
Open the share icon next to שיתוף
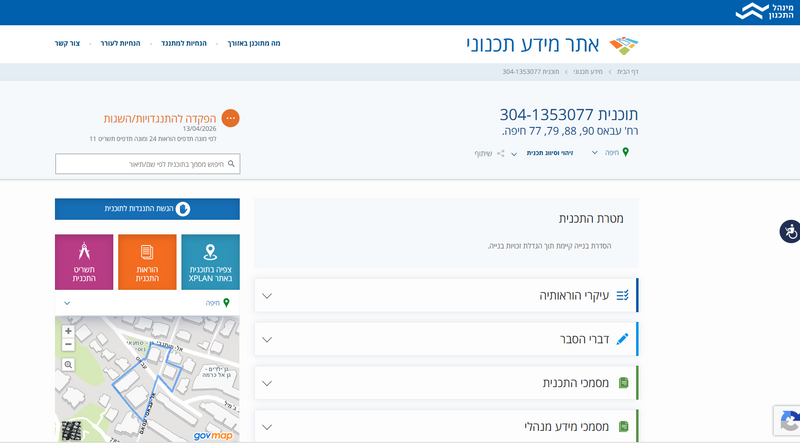(x=501, y=154)
